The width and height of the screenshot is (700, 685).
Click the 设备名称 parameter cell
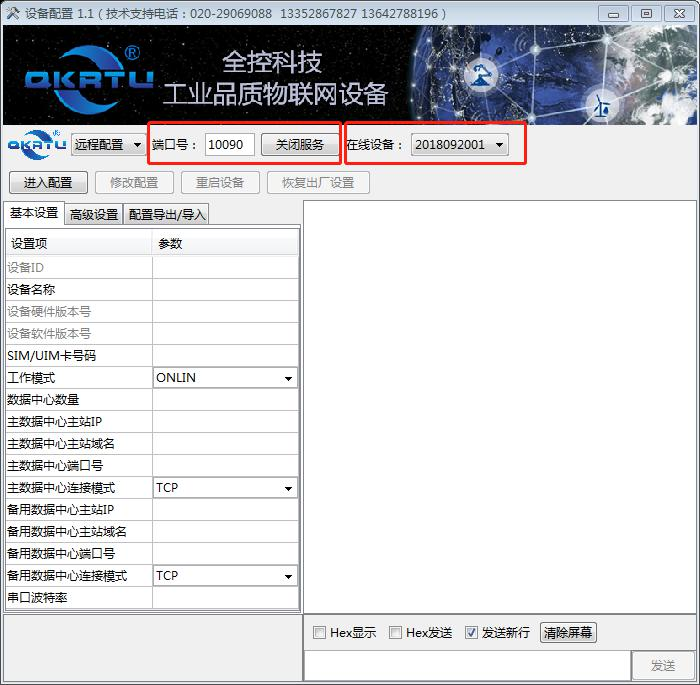[225, 290]
